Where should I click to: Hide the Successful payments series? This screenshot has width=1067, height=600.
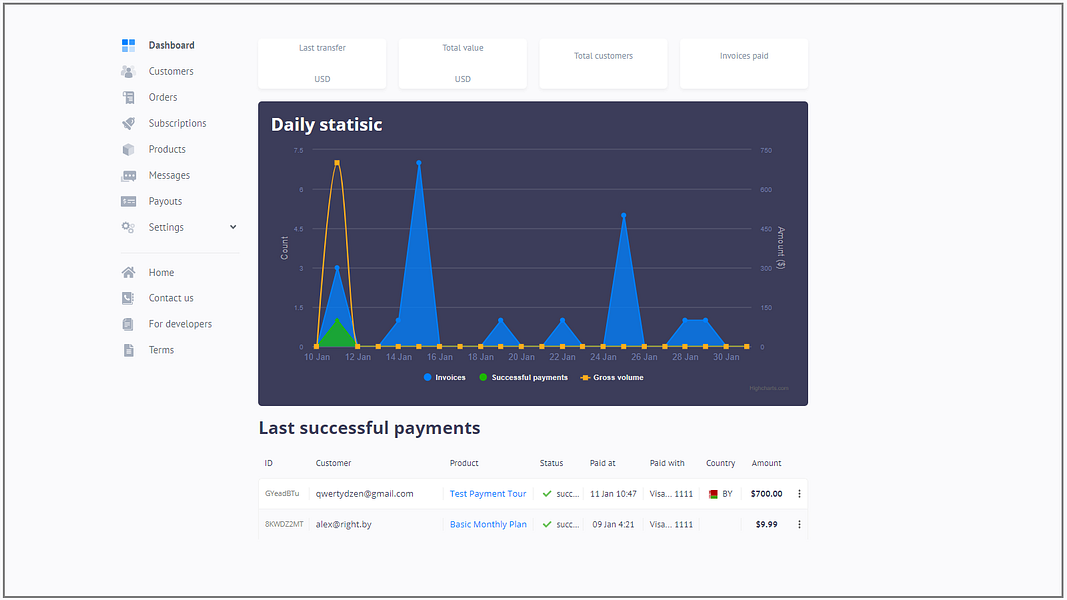point(522,377)
